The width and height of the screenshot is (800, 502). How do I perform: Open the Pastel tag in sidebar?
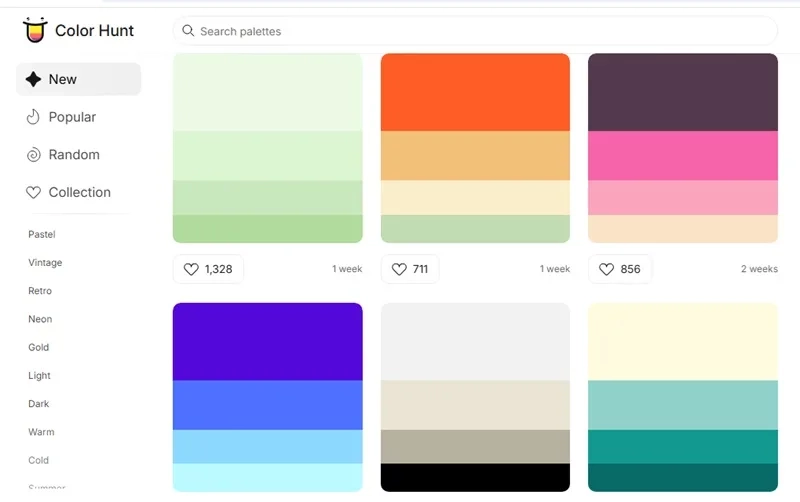point(42,235)
